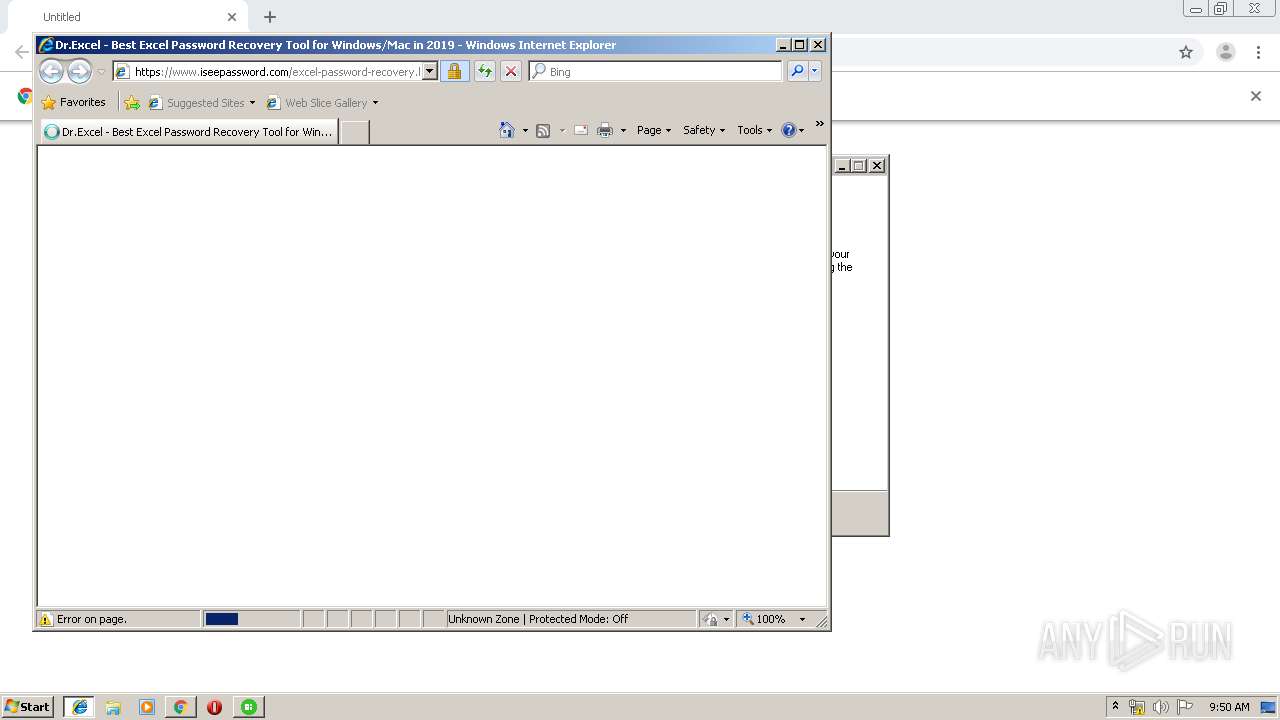Click the page loading progress bar
The height and width of the screenshot is (720, 1280).
251,619
